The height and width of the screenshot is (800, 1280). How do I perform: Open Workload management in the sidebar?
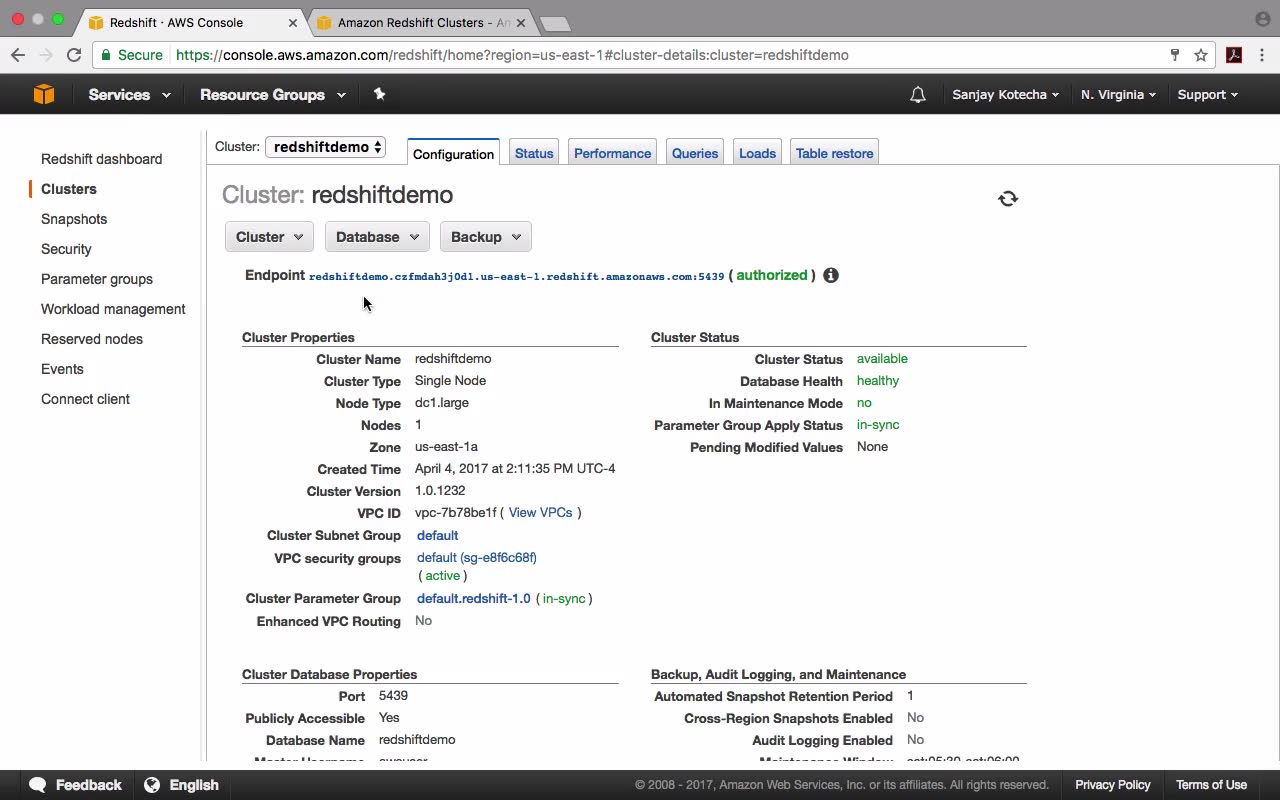(113, 309)
